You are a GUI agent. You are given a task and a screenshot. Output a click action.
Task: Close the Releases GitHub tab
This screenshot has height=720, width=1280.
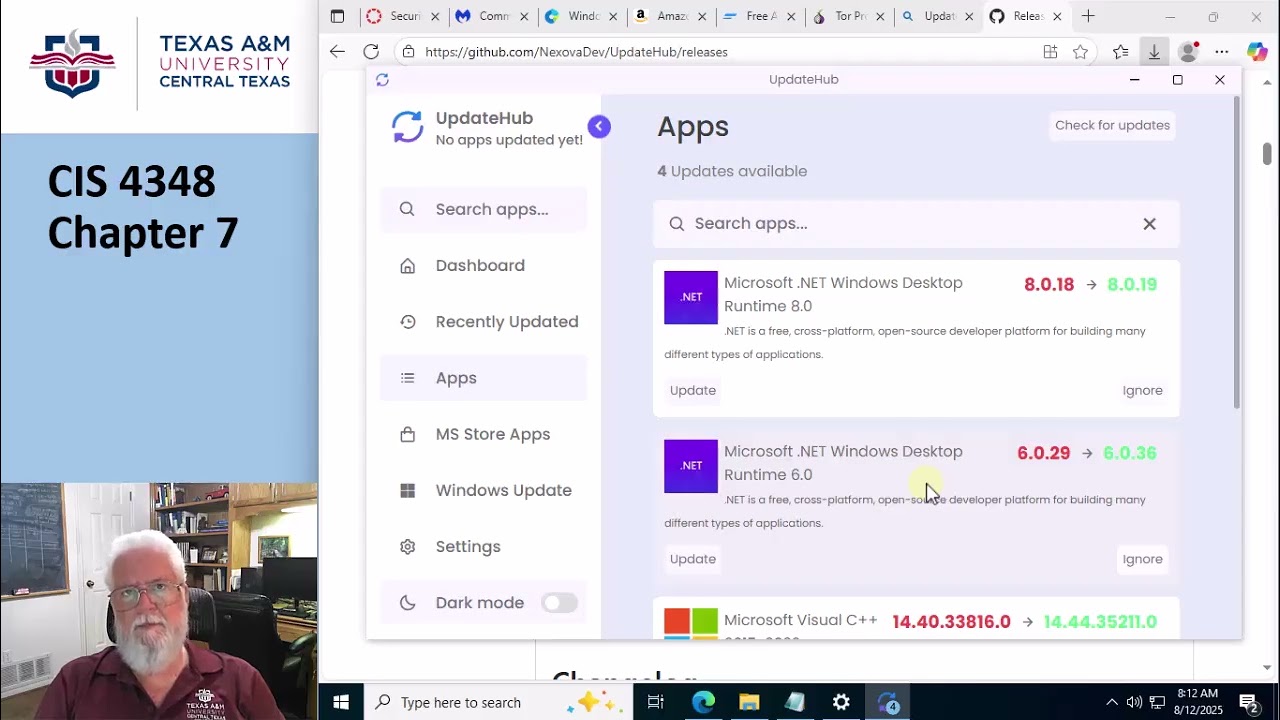(1057, 16)
